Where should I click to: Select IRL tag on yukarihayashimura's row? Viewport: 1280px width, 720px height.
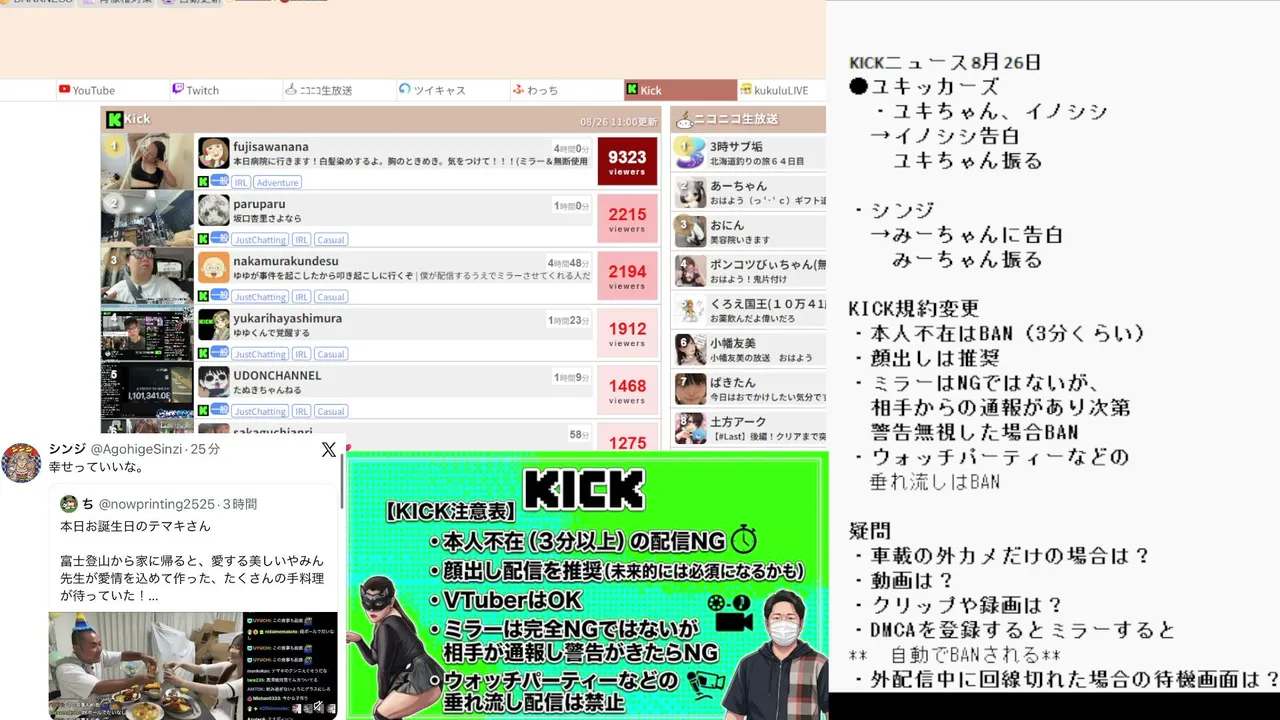302,354
